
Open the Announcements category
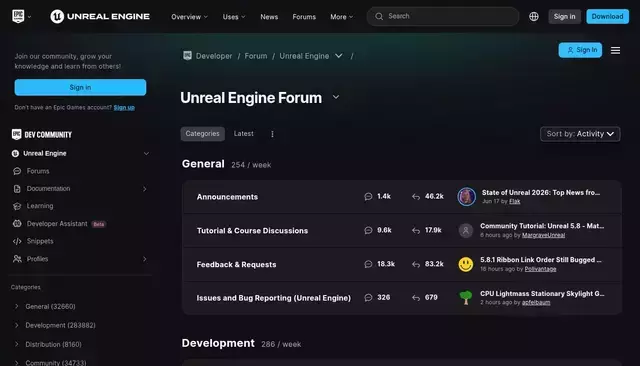tap(227, 197)
